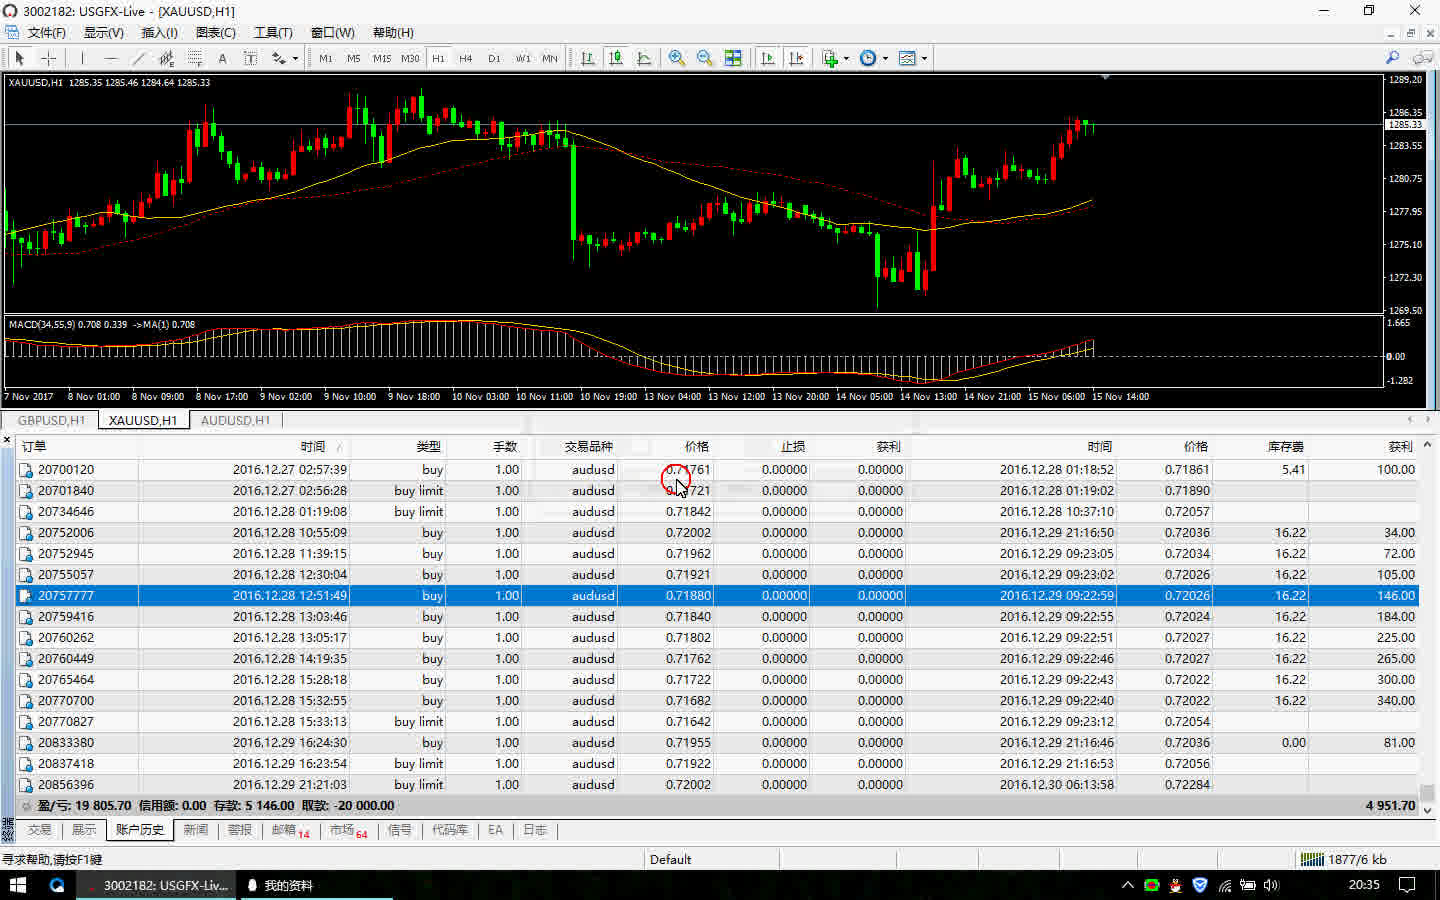Sort by 交易品种 column header
1440x900 pixels.
click(x=589, y=447)
